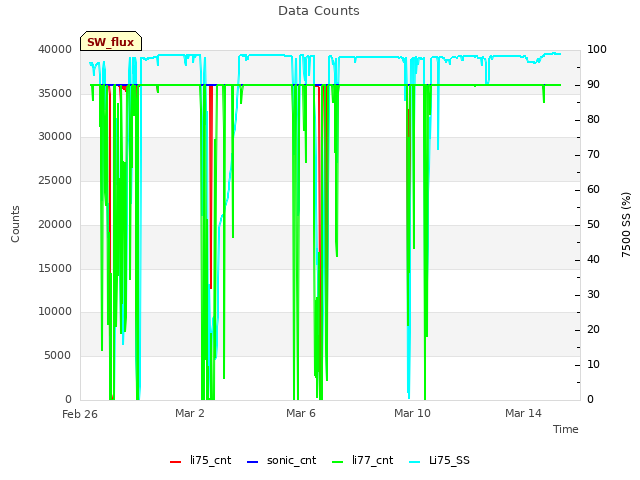The image size is (640, 480).
Task: Click the 60 right-axis tick label
Action: 593,190
